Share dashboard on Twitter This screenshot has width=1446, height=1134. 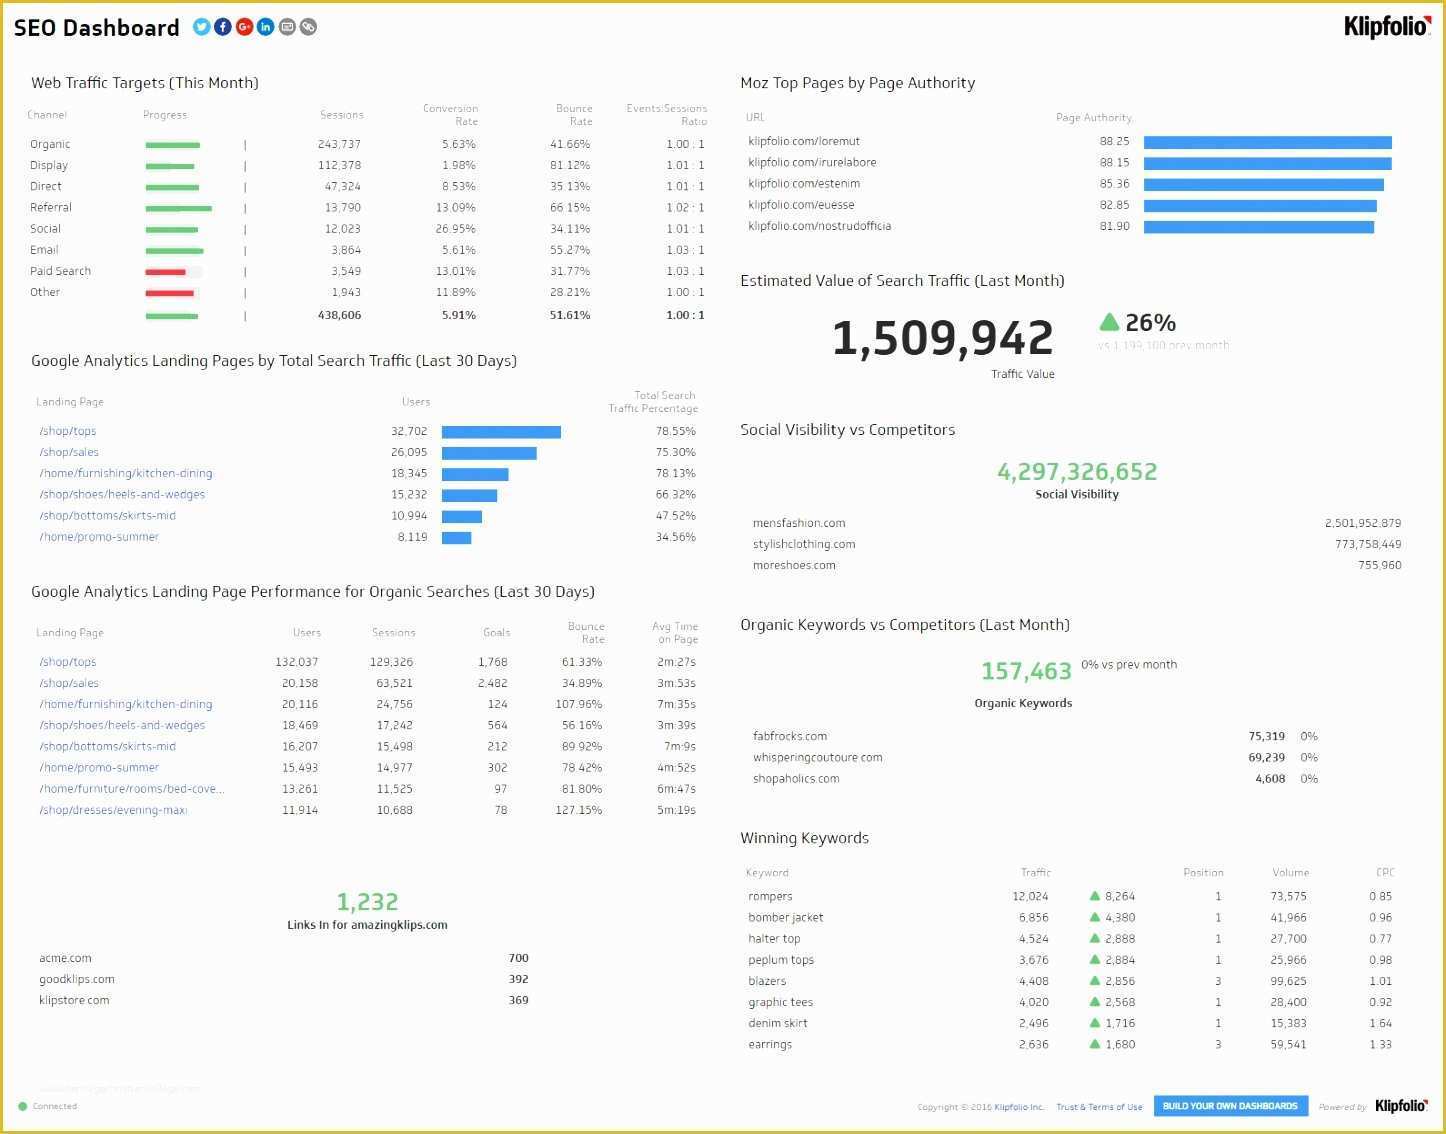[x=201, y=27]
